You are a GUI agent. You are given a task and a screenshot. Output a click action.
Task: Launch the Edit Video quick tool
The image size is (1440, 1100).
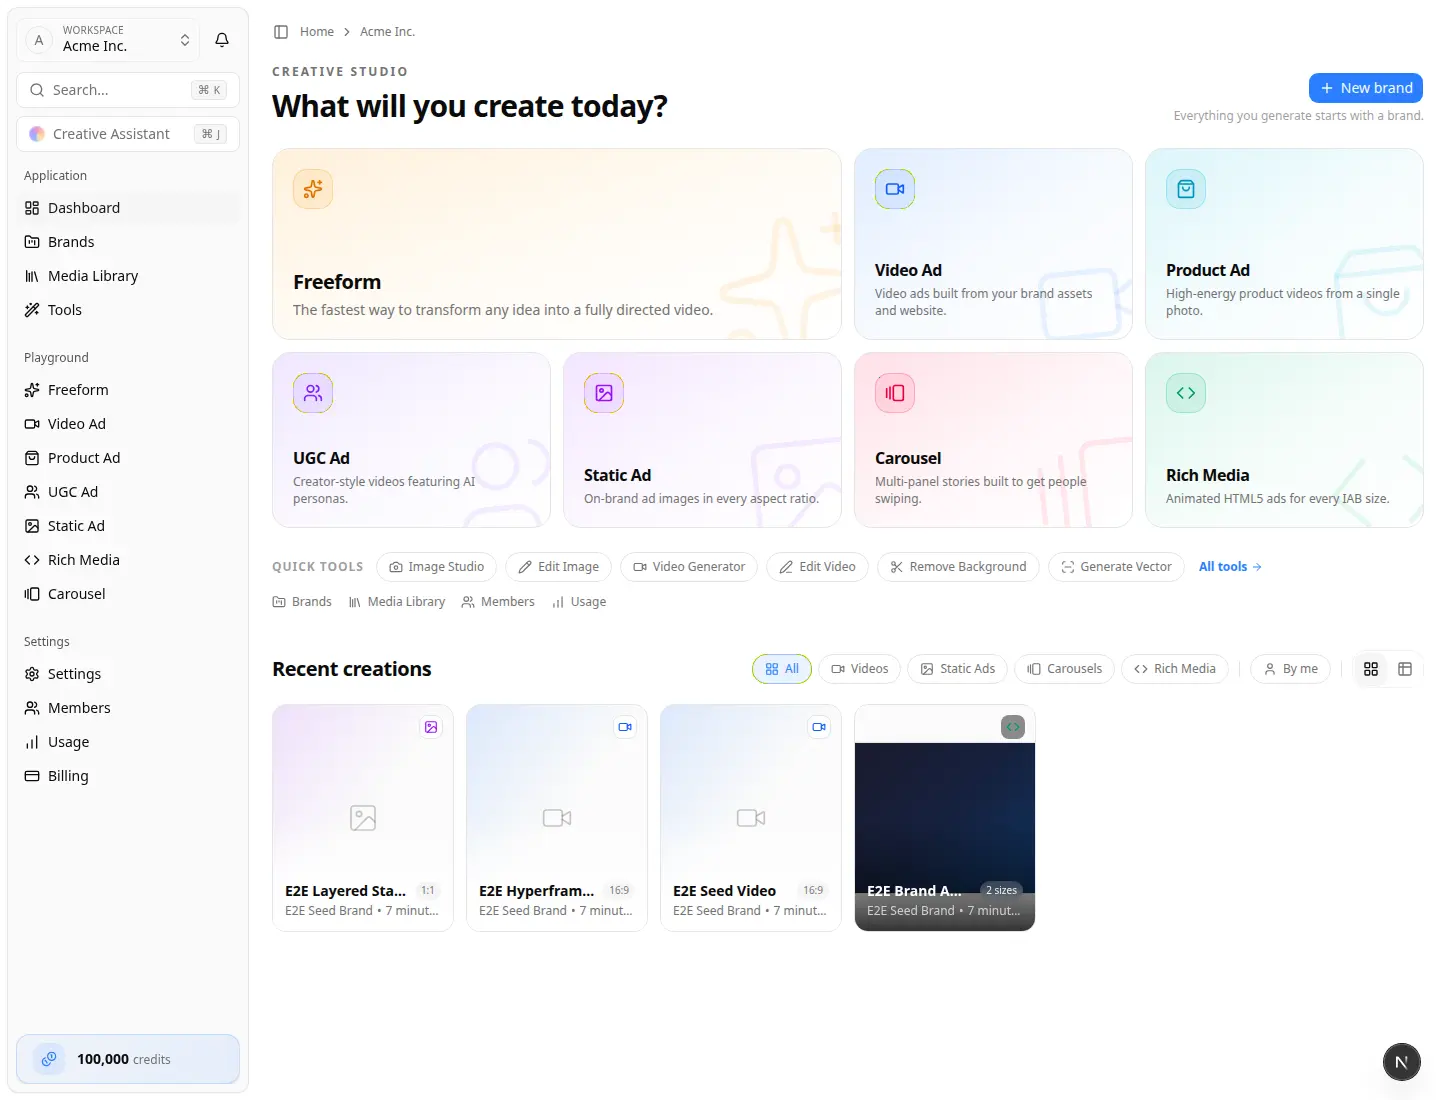(x=817, y=567)
